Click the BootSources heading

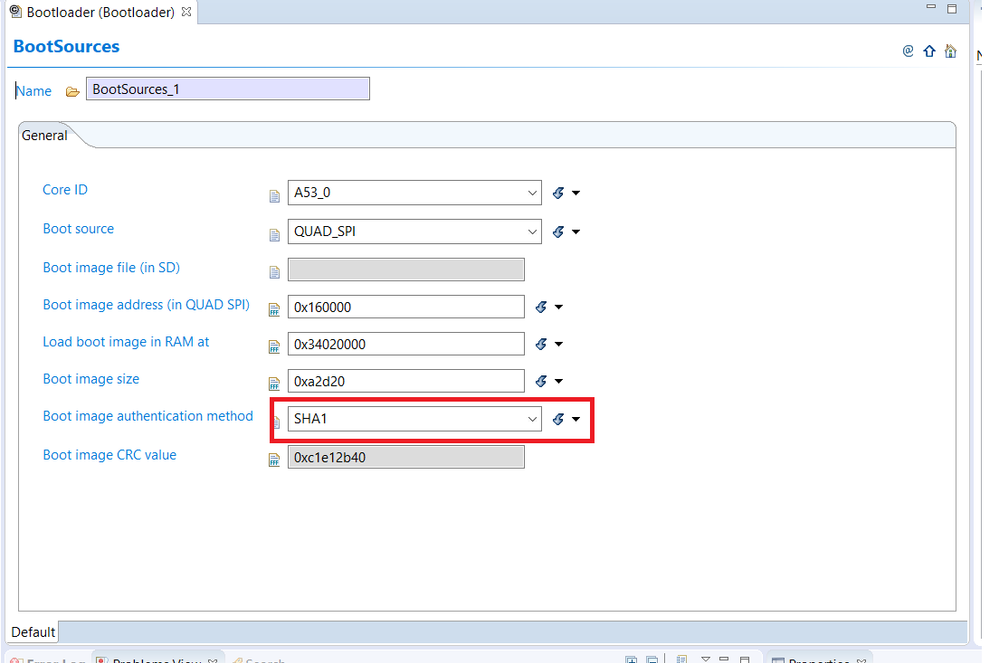(66, 46)
